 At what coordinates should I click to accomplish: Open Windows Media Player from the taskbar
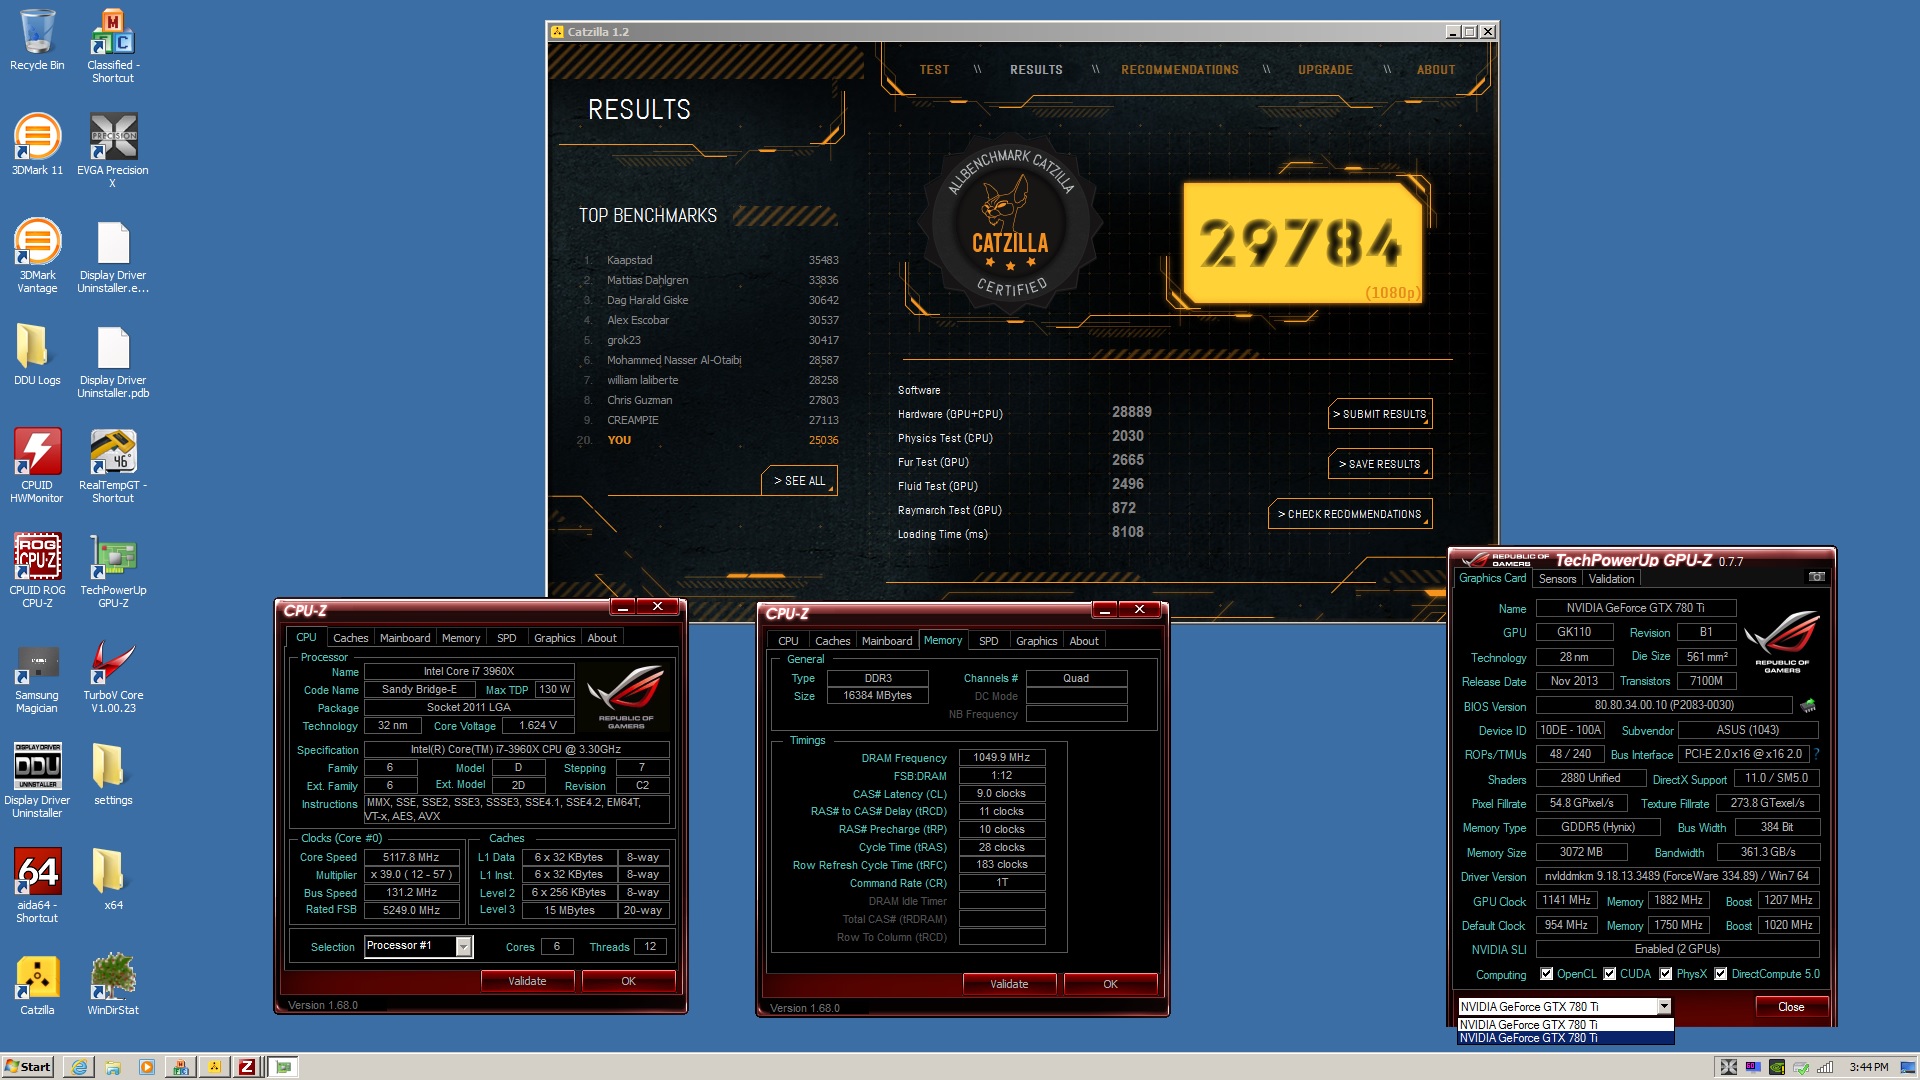pos(147,1067)
